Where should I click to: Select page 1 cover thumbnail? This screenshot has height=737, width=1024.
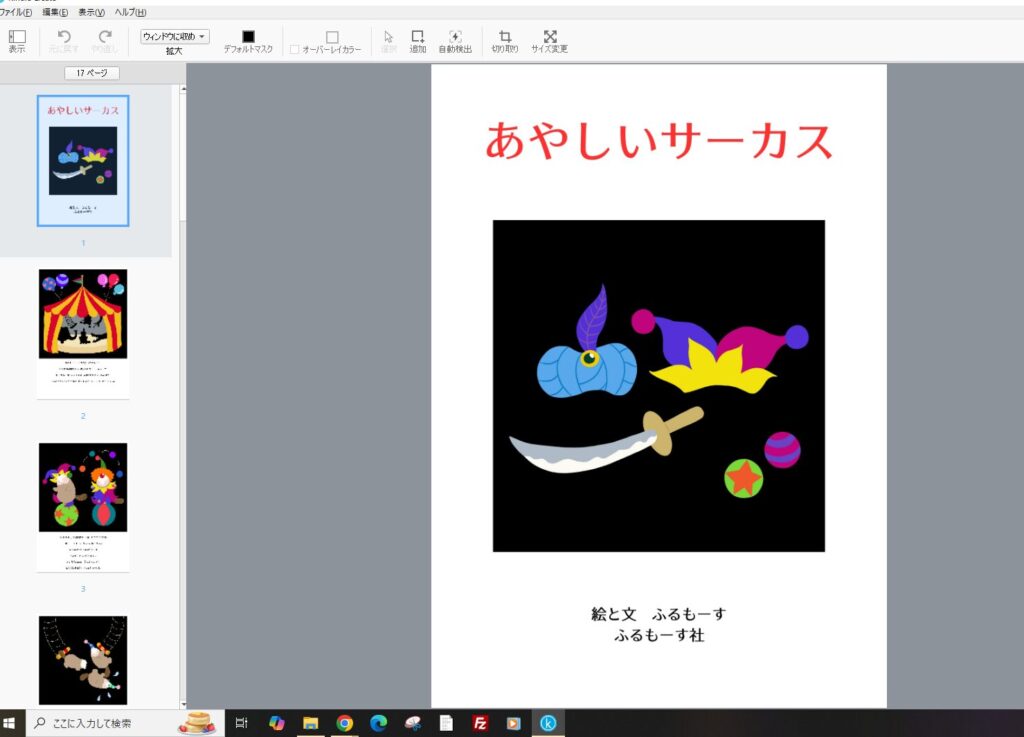click(x=83, y=161)
